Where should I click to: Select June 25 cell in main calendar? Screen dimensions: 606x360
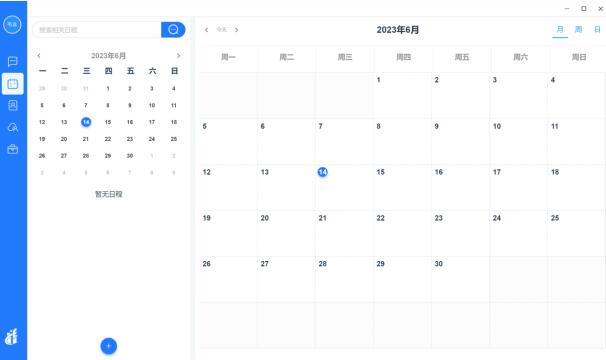click(x=577, y=233)
